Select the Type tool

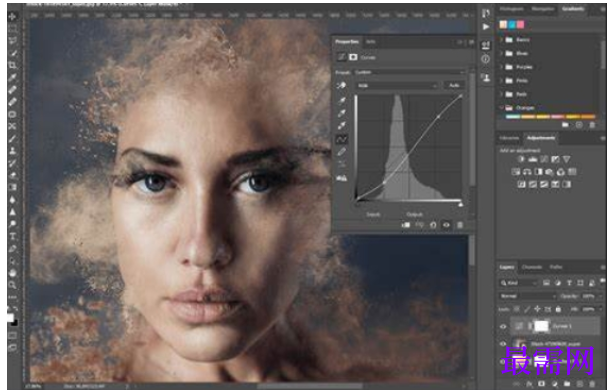coord(13,236)
